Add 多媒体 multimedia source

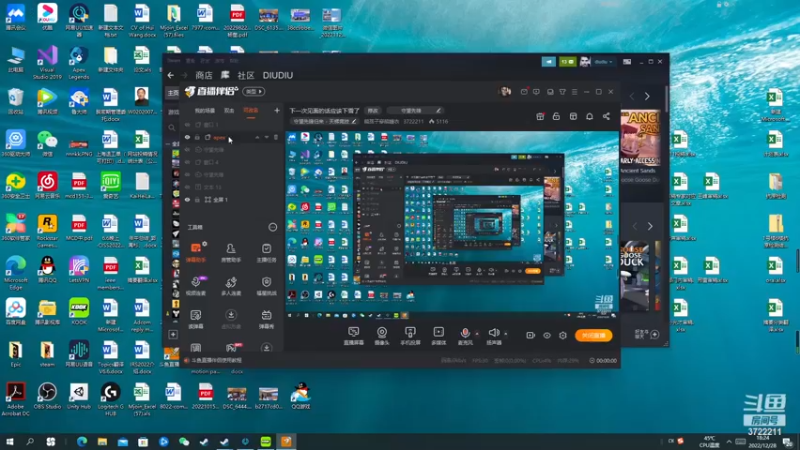point(439,336)
